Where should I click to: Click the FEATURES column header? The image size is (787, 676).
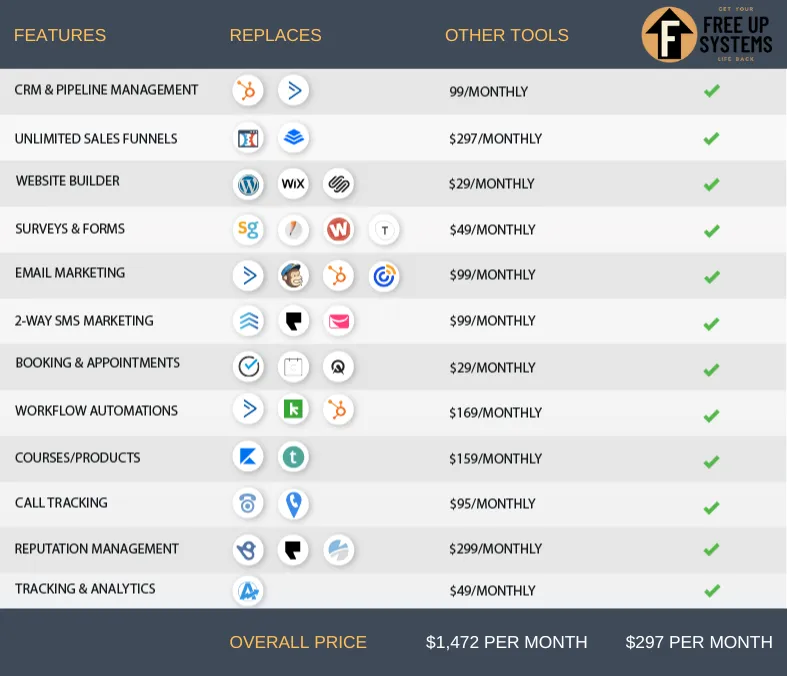tap(60, 35)
